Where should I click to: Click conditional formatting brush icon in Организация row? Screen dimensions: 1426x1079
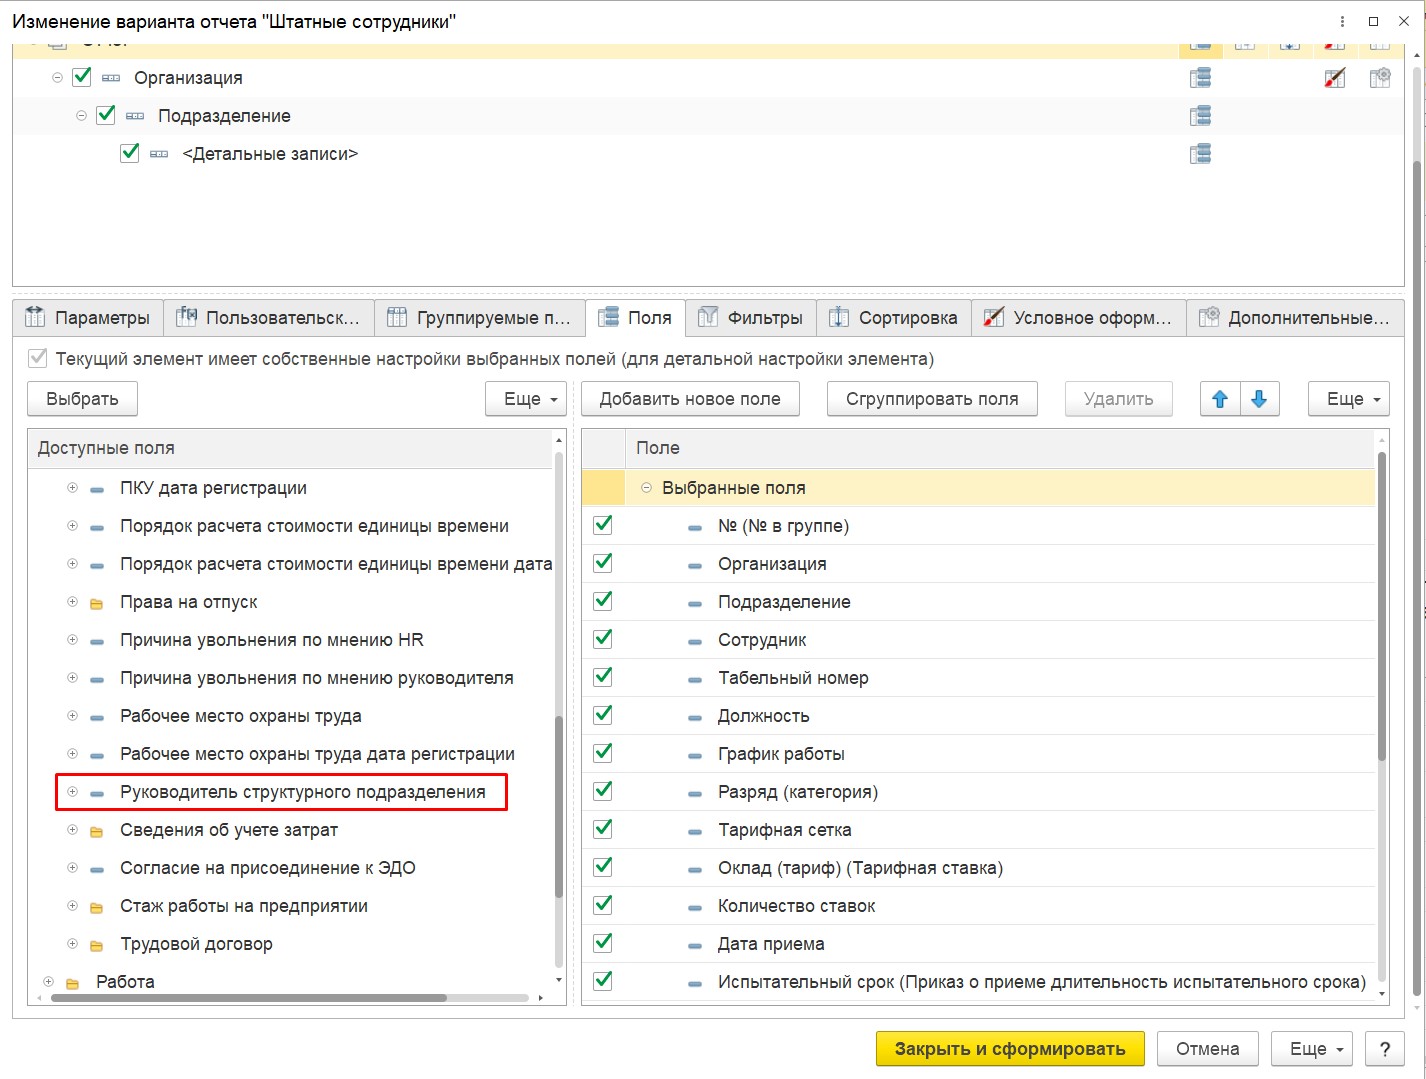(1334, 78)
